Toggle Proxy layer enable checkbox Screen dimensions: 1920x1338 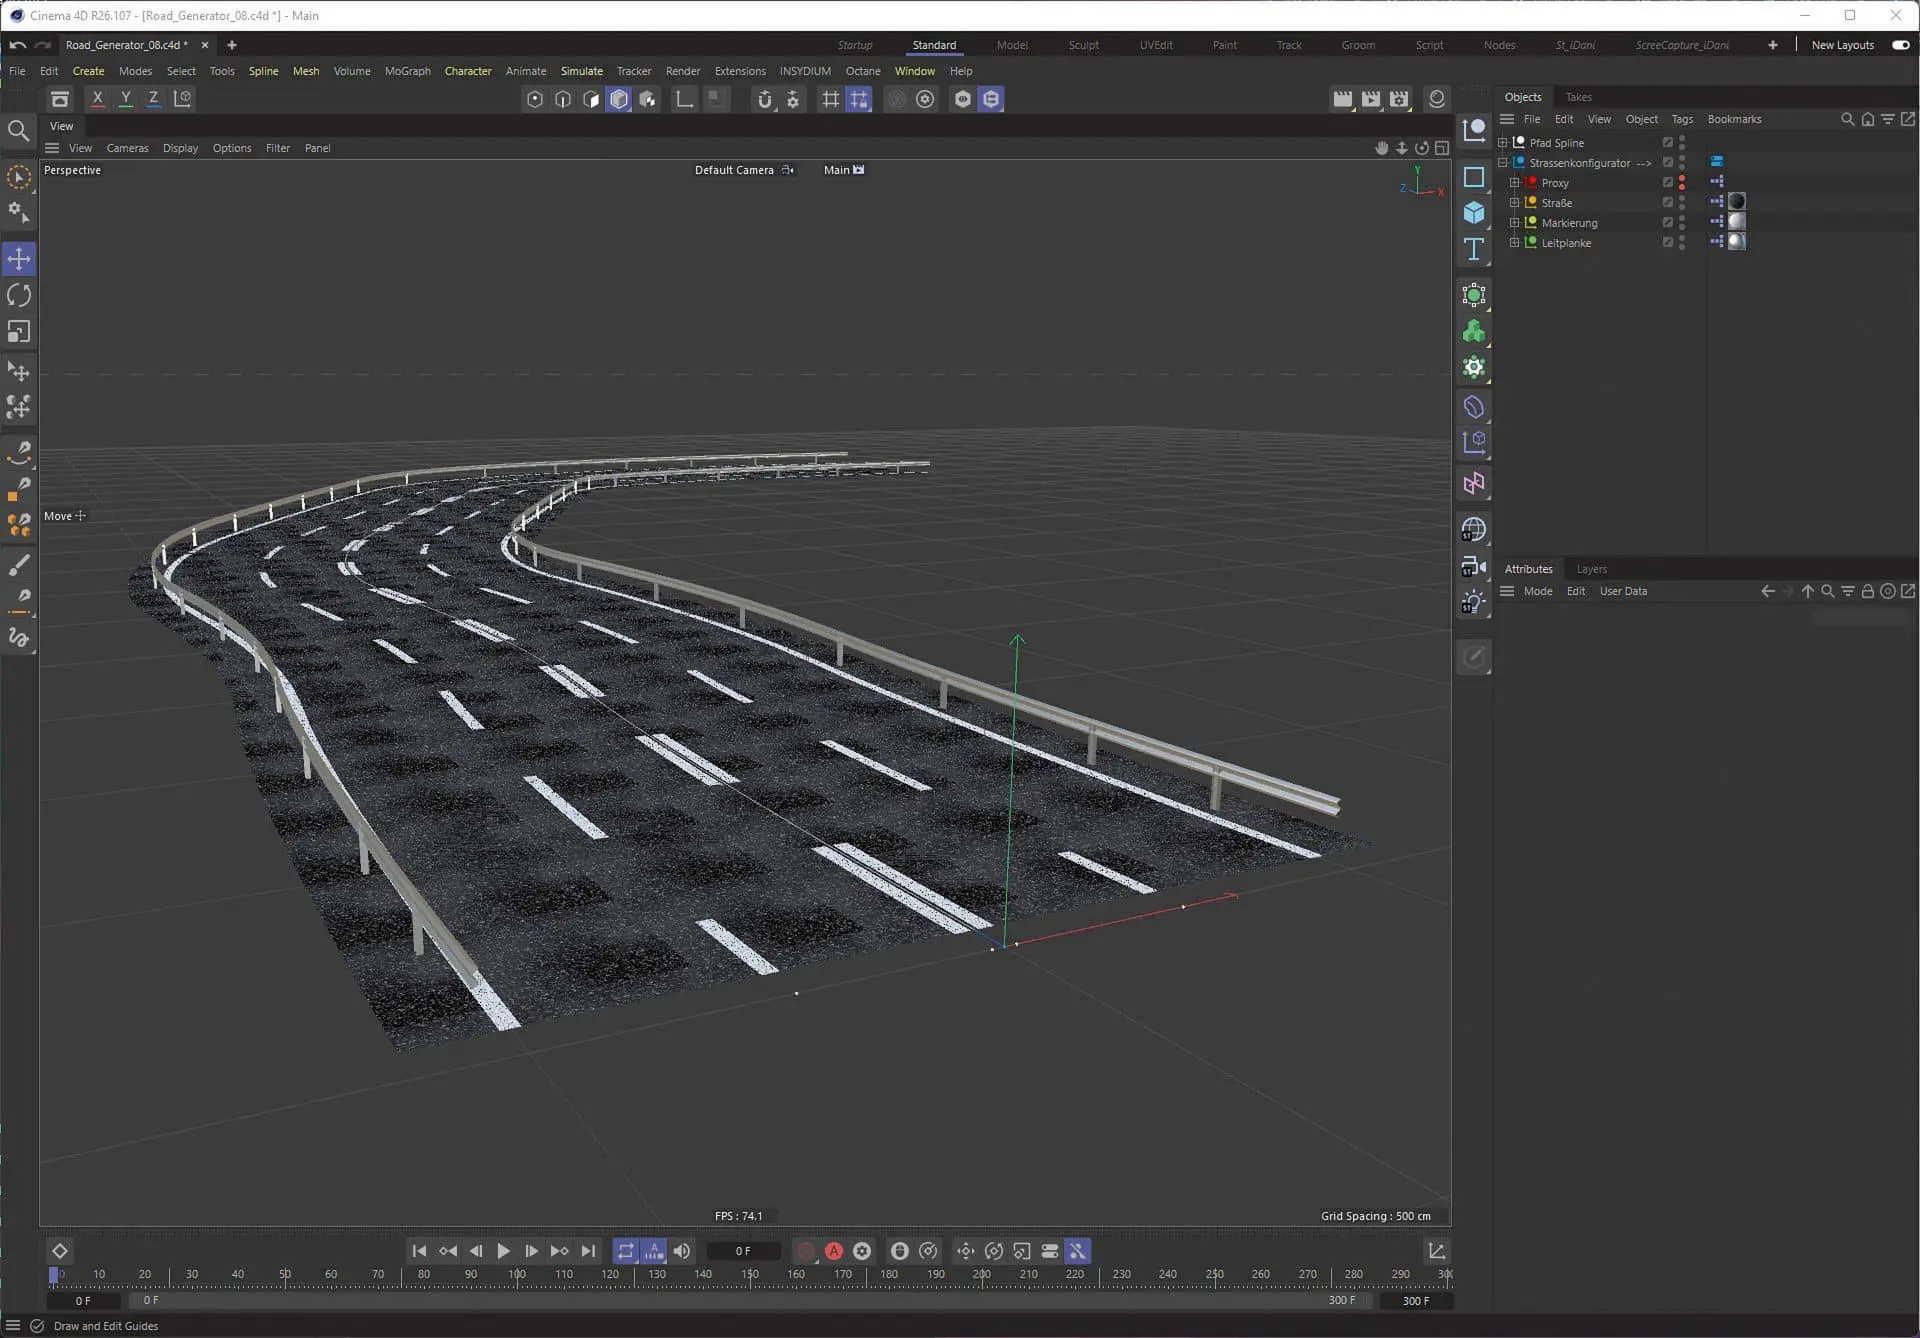point(1667,183)
